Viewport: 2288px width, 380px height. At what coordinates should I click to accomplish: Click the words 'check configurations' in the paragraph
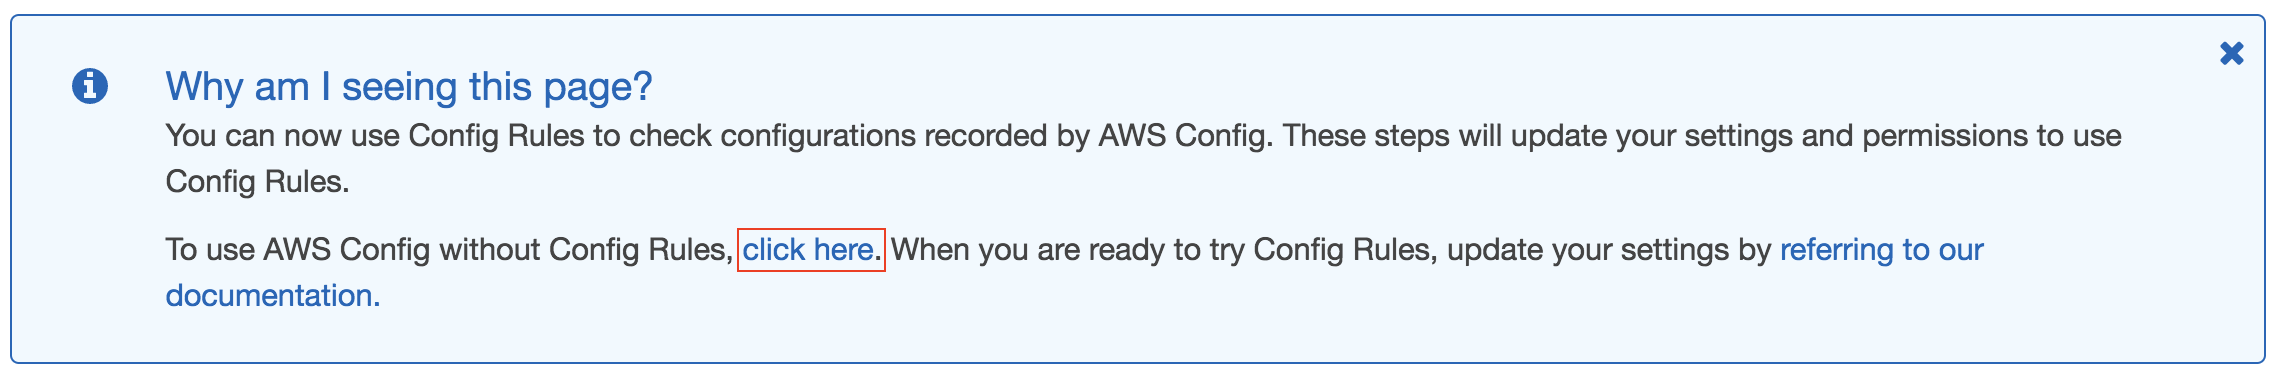click(x=772, y=135)
